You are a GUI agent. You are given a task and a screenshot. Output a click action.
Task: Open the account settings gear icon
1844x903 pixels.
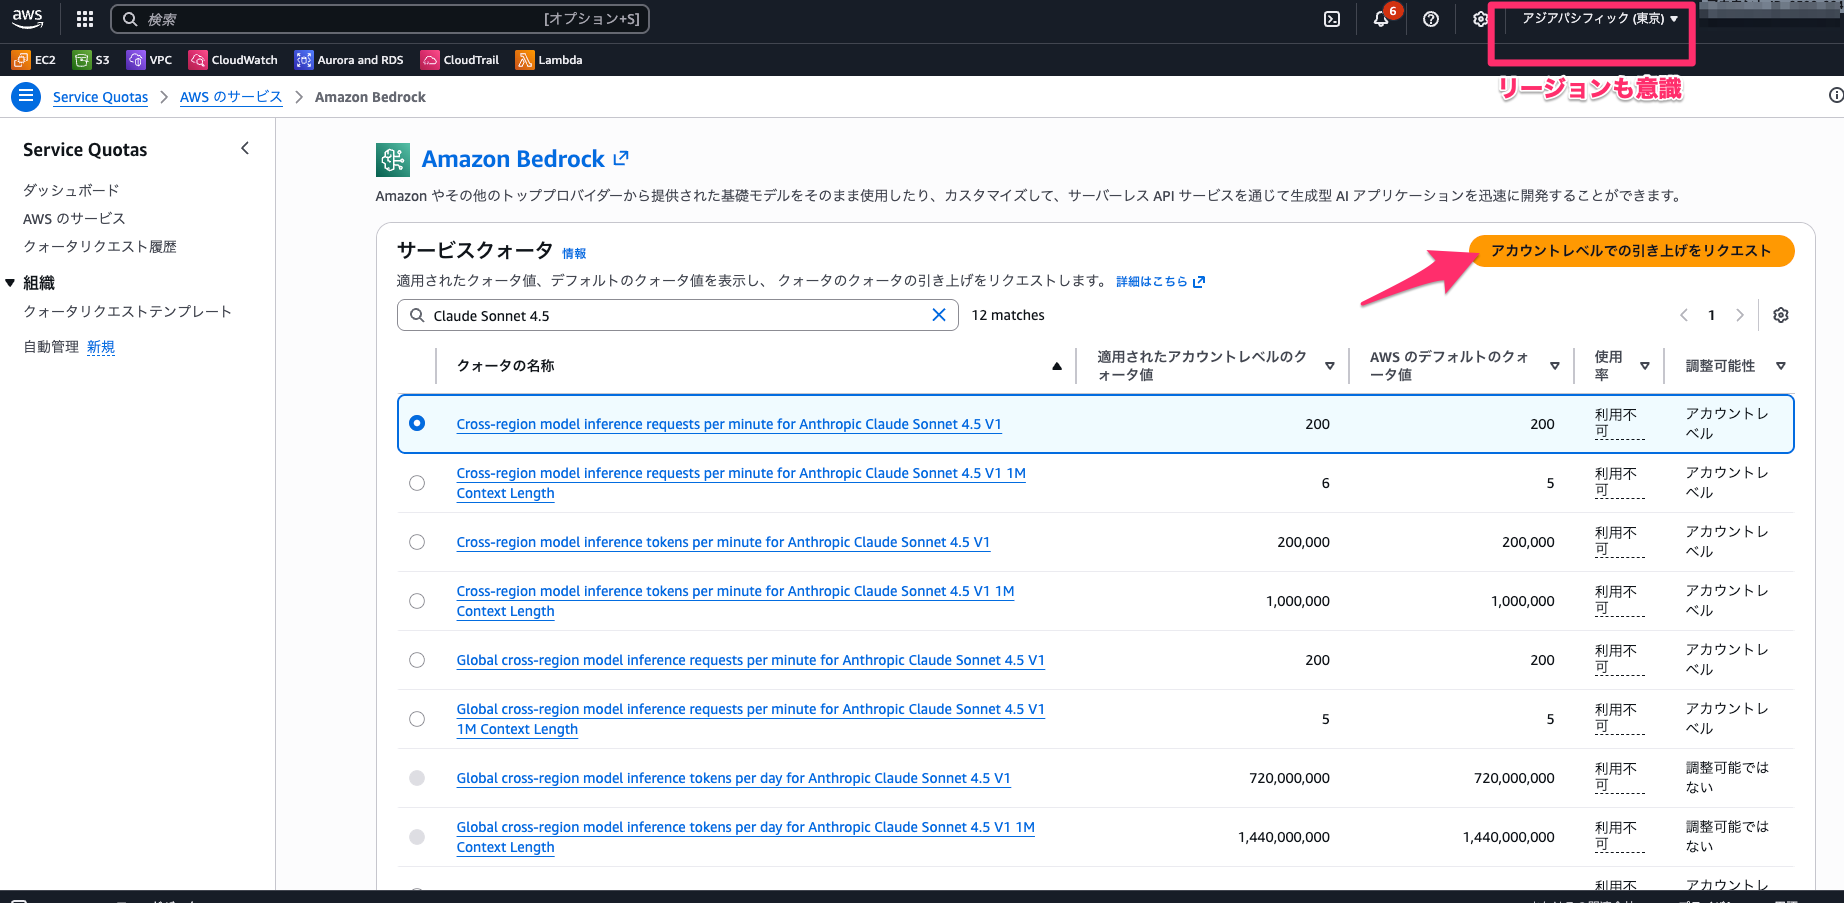click(x=1480, y=18)
